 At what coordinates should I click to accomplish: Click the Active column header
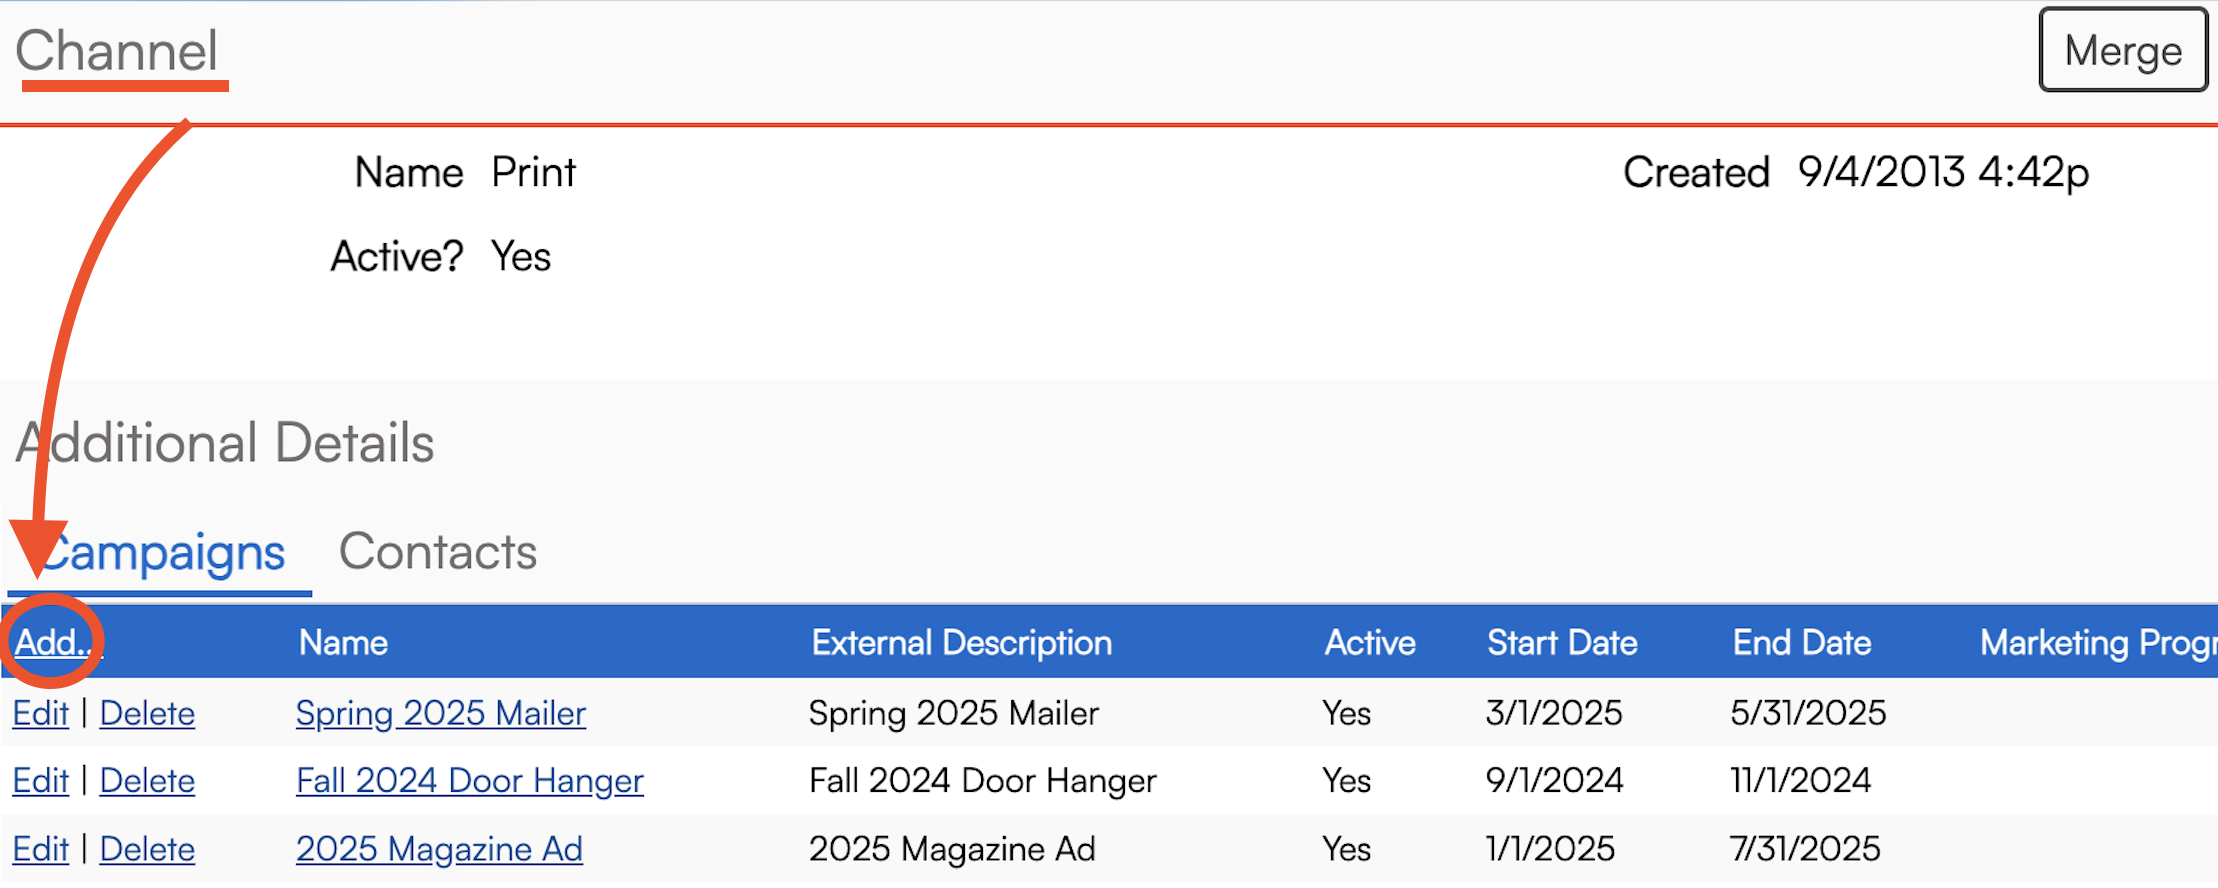point(1369,642)
